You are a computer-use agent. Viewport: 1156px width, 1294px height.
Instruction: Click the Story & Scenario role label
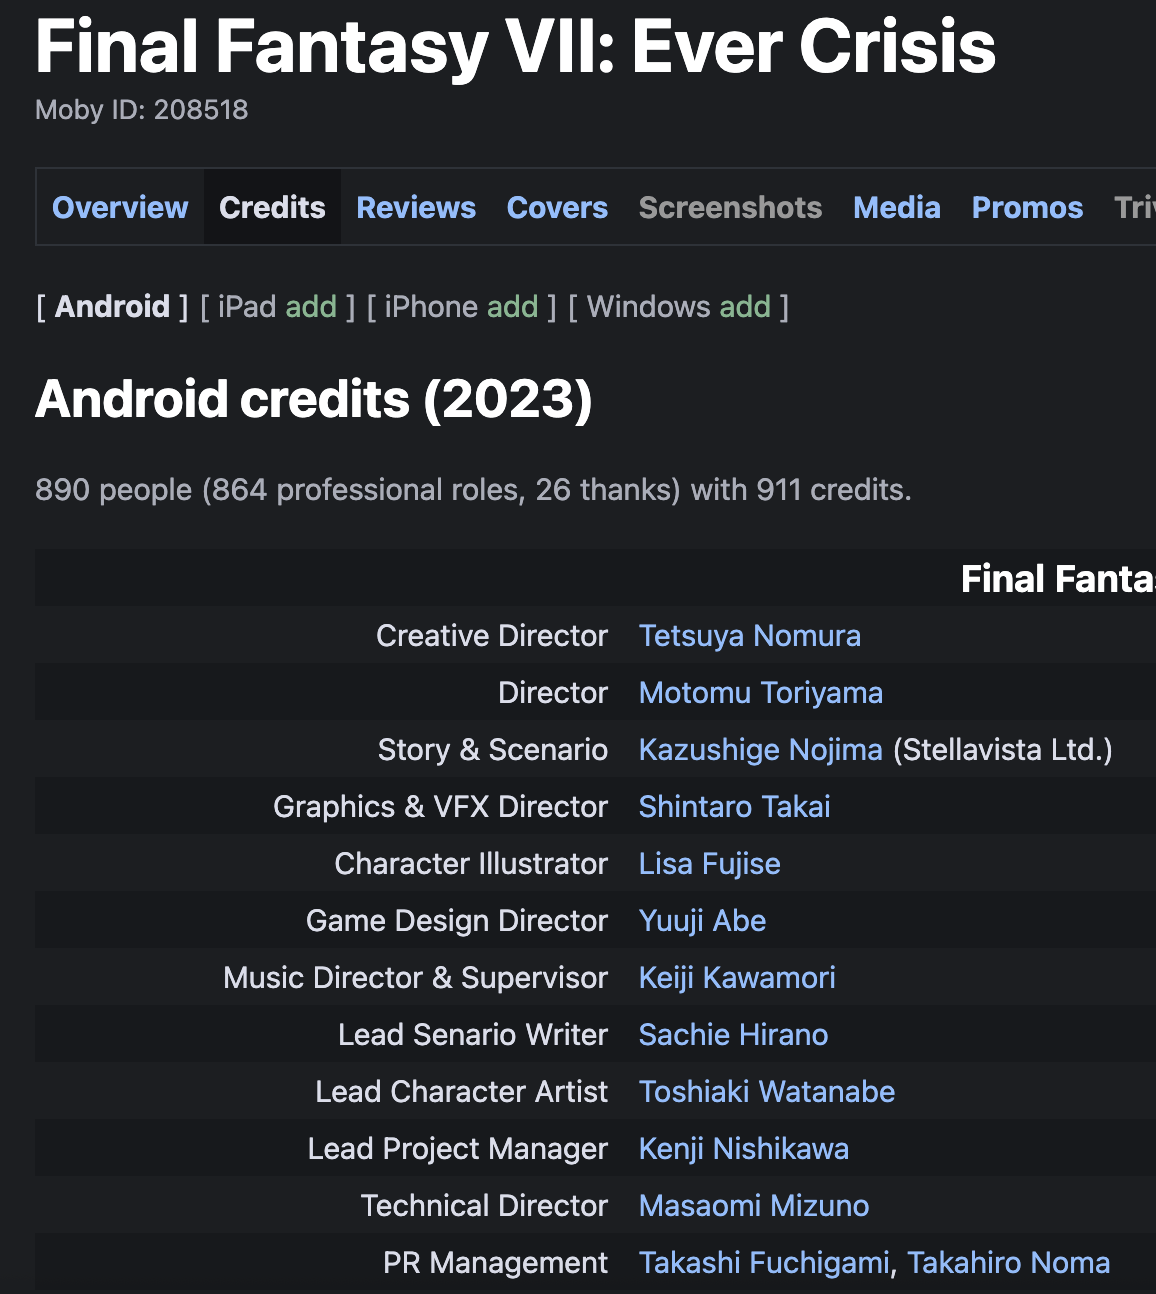pyautogui.click(x=493, y=750)
